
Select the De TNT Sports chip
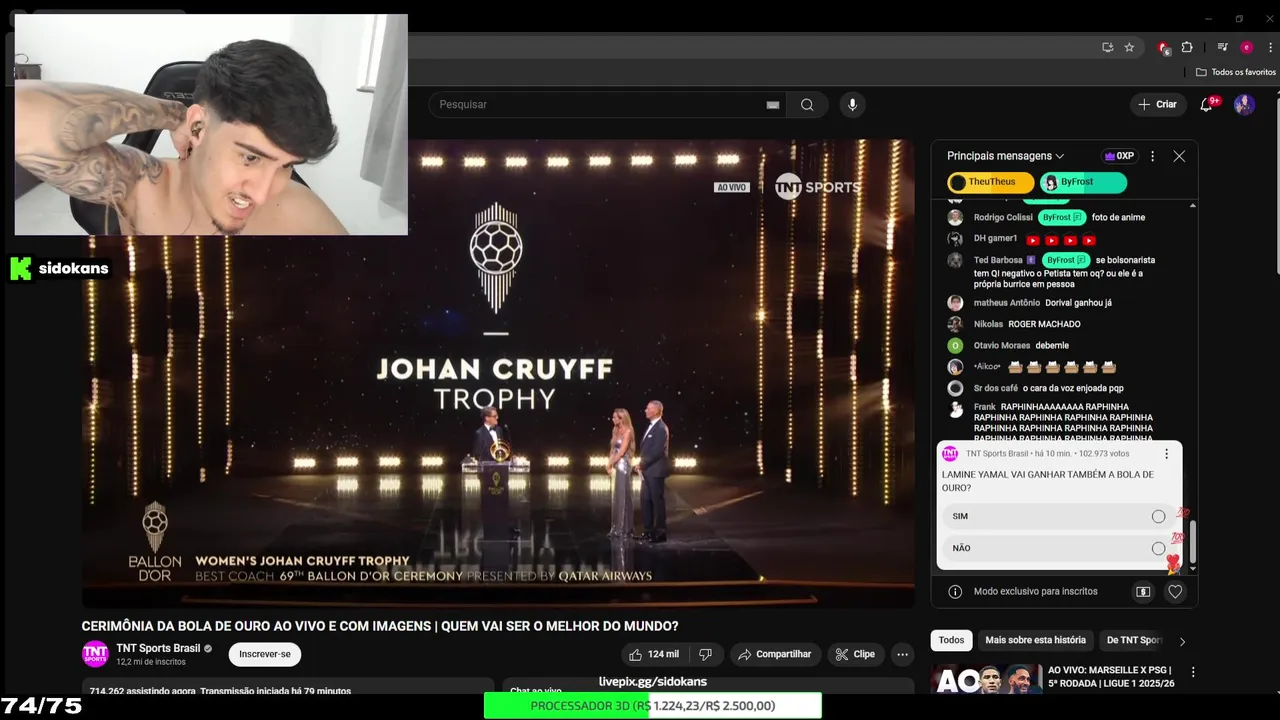click(1134, 640)
